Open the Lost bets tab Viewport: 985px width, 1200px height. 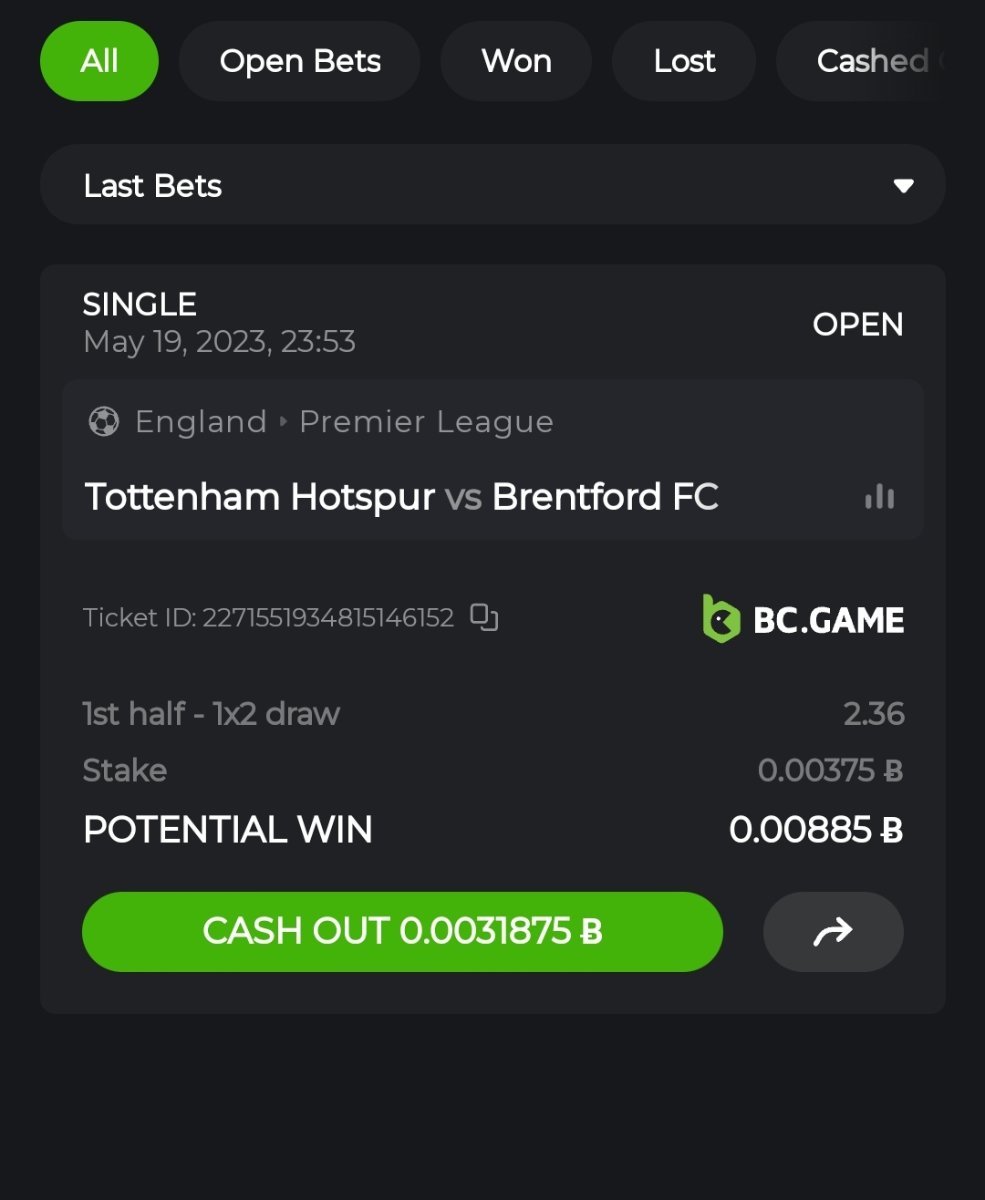click(x=684, y=61)
